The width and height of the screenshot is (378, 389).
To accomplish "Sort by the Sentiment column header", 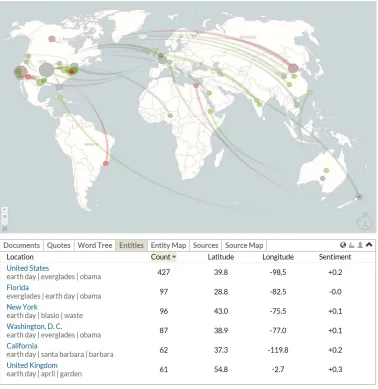I will [335, 257].
